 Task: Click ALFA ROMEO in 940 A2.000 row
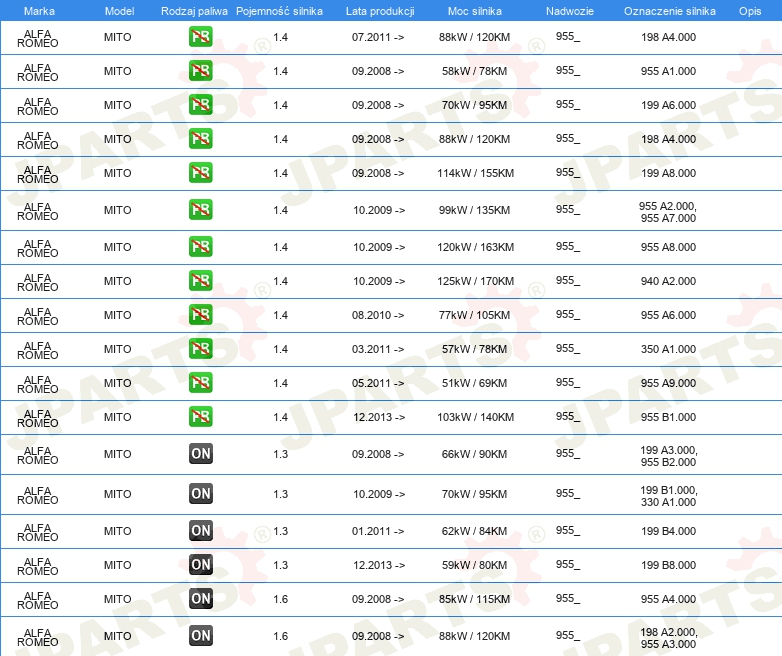click(x=37, y=282)
